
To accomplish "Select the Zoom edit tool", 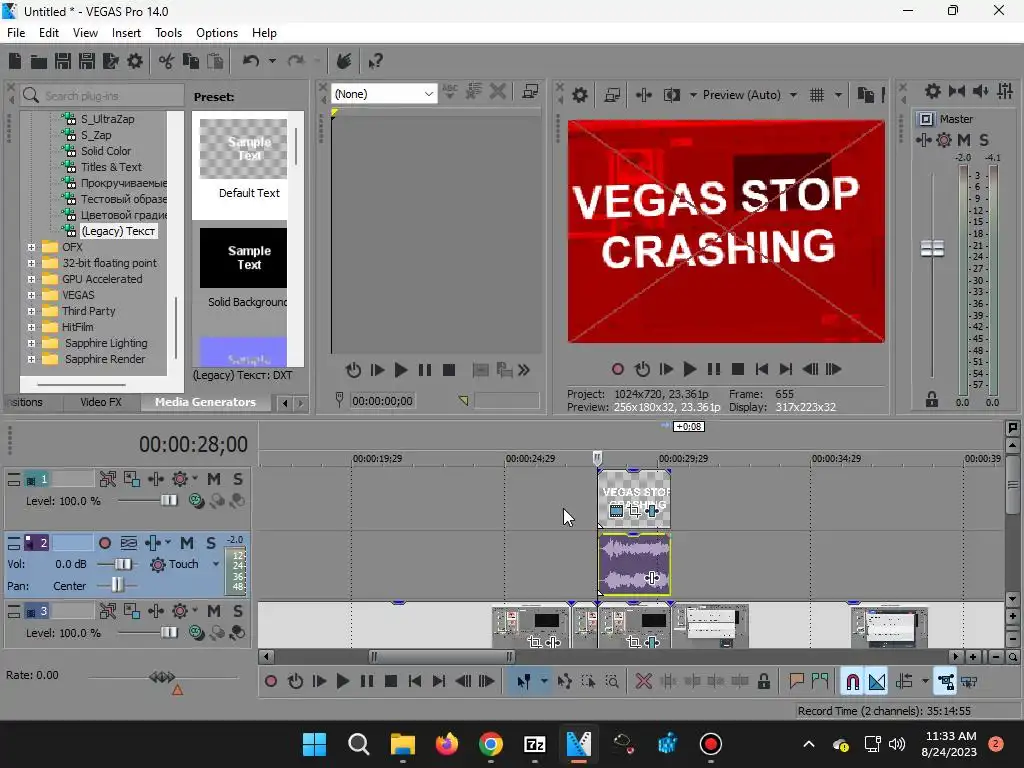I will (x=612, y=682).
